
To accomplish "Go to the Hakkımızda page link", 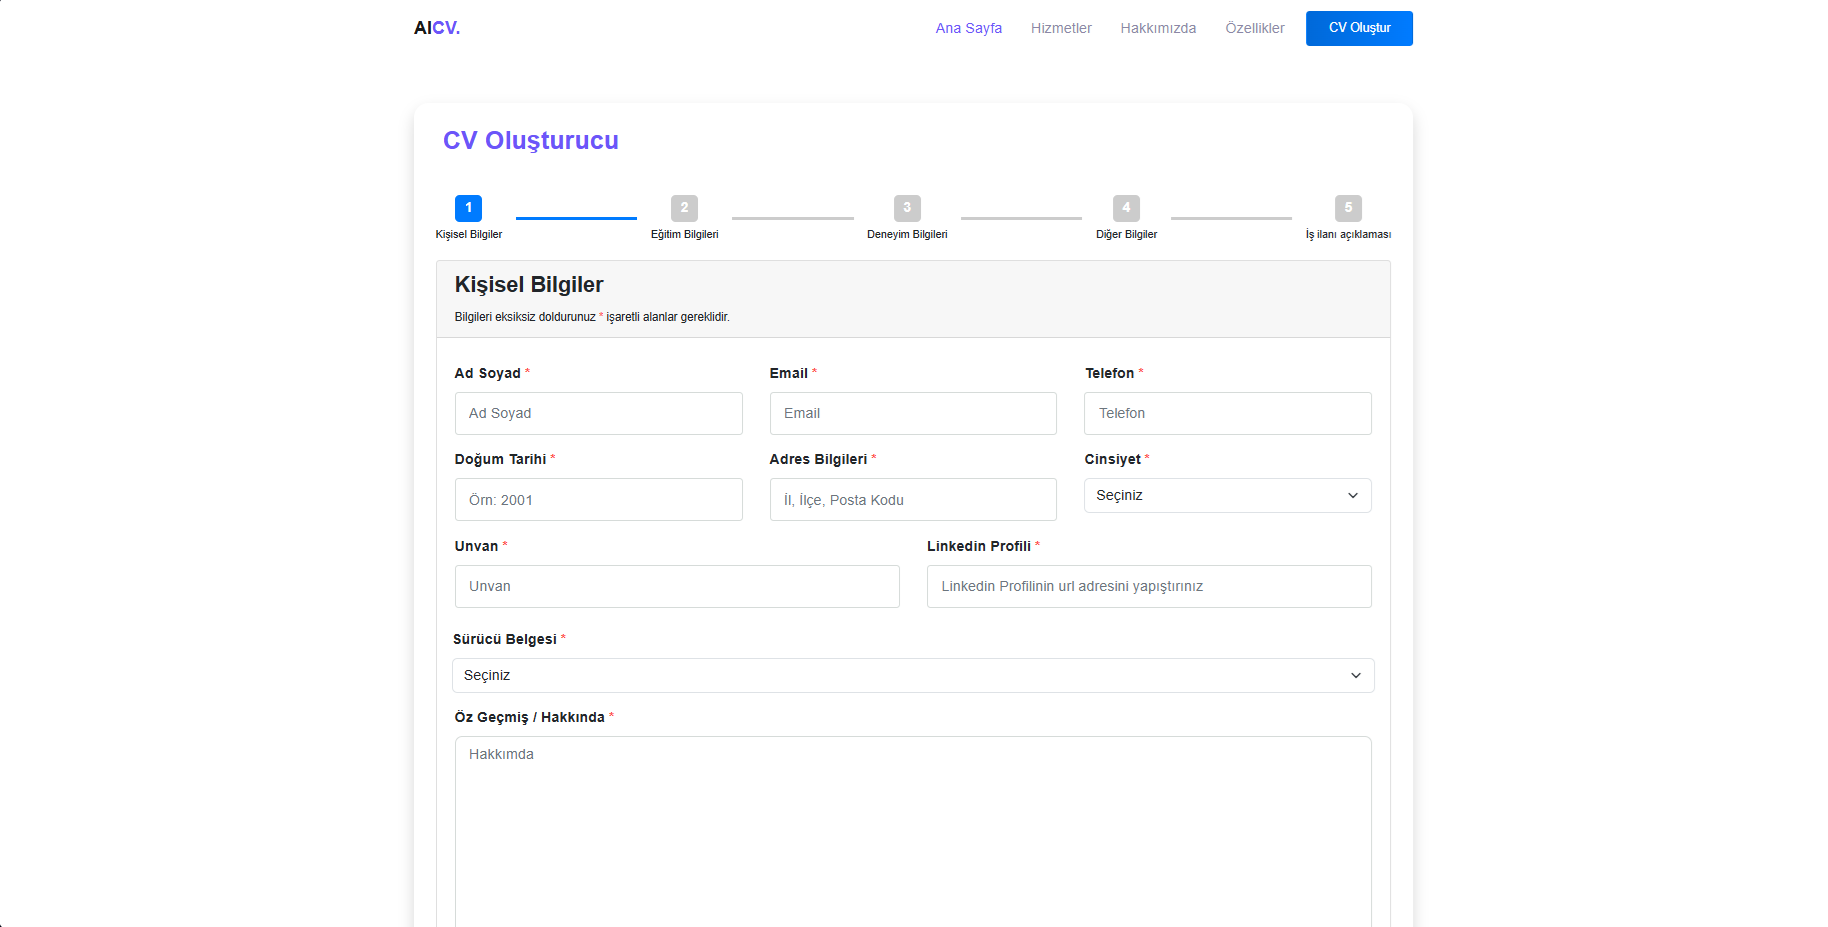I will pos(1158,28).
